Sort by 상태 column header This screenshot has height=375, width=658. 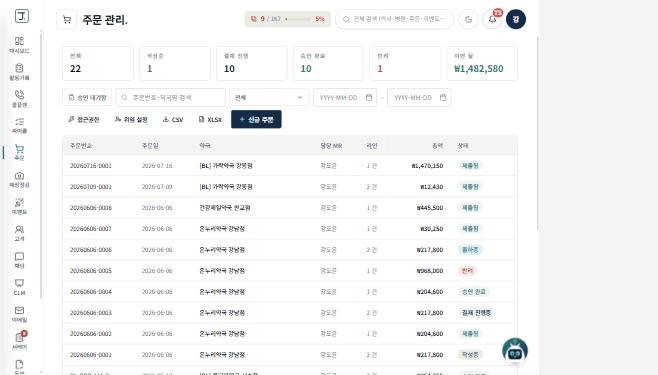[x=463, y=146]
